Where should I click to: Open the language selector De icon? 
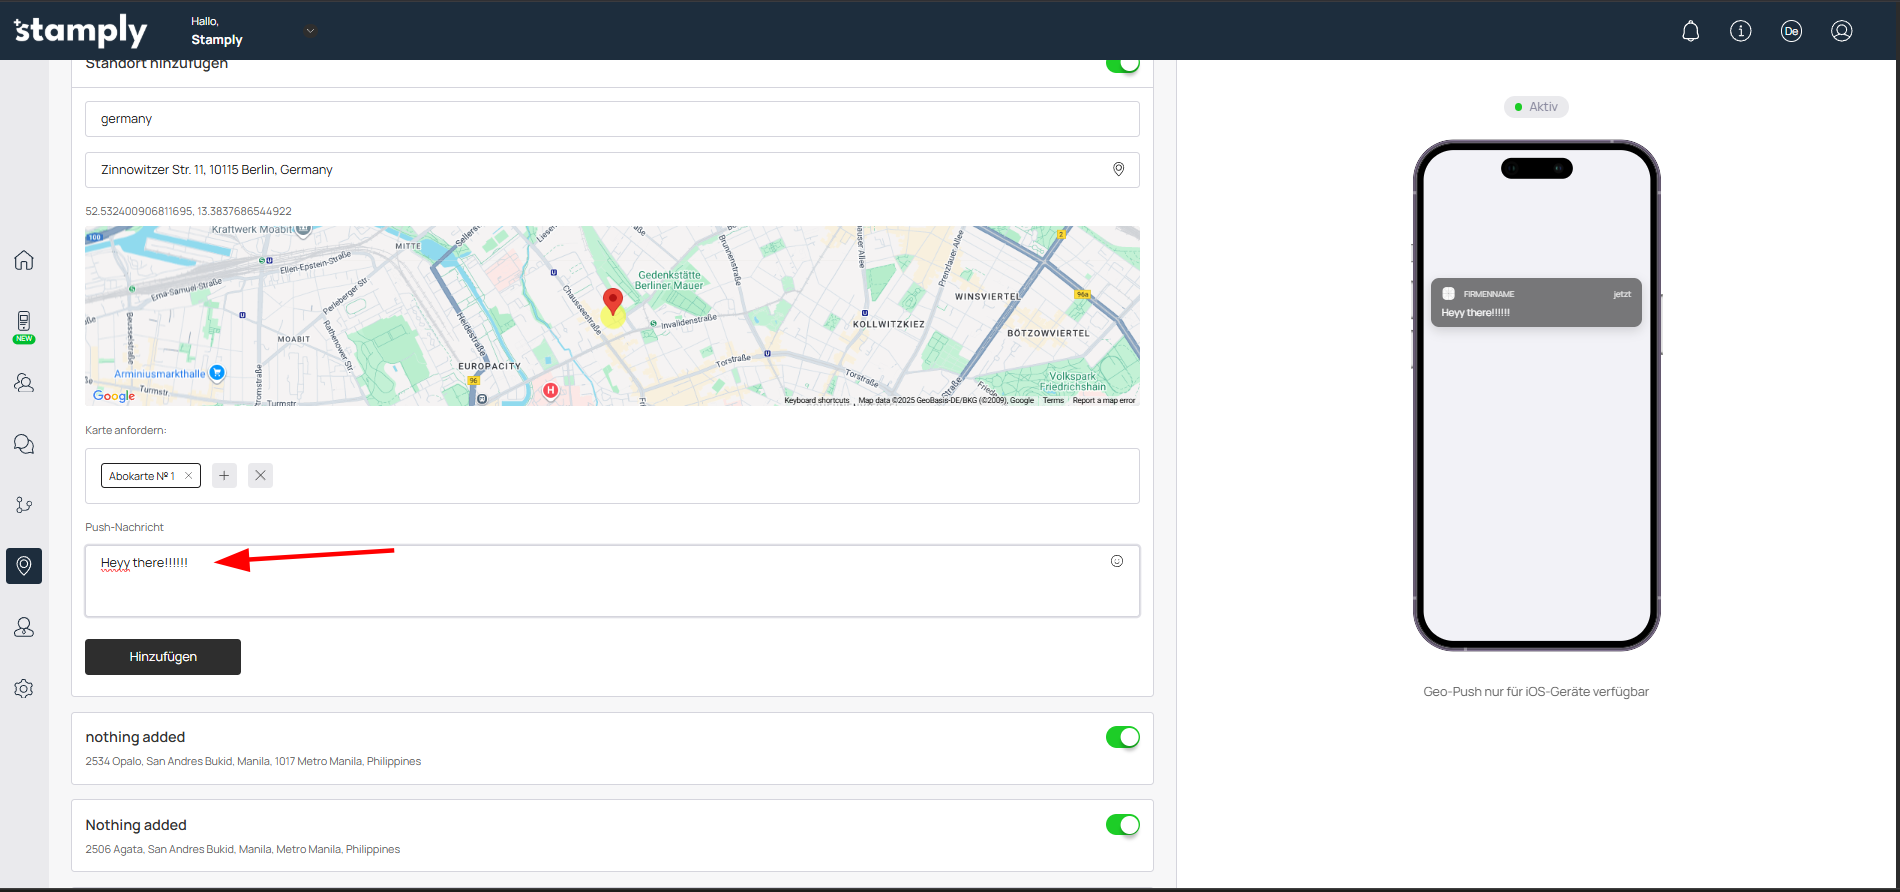1791,31
